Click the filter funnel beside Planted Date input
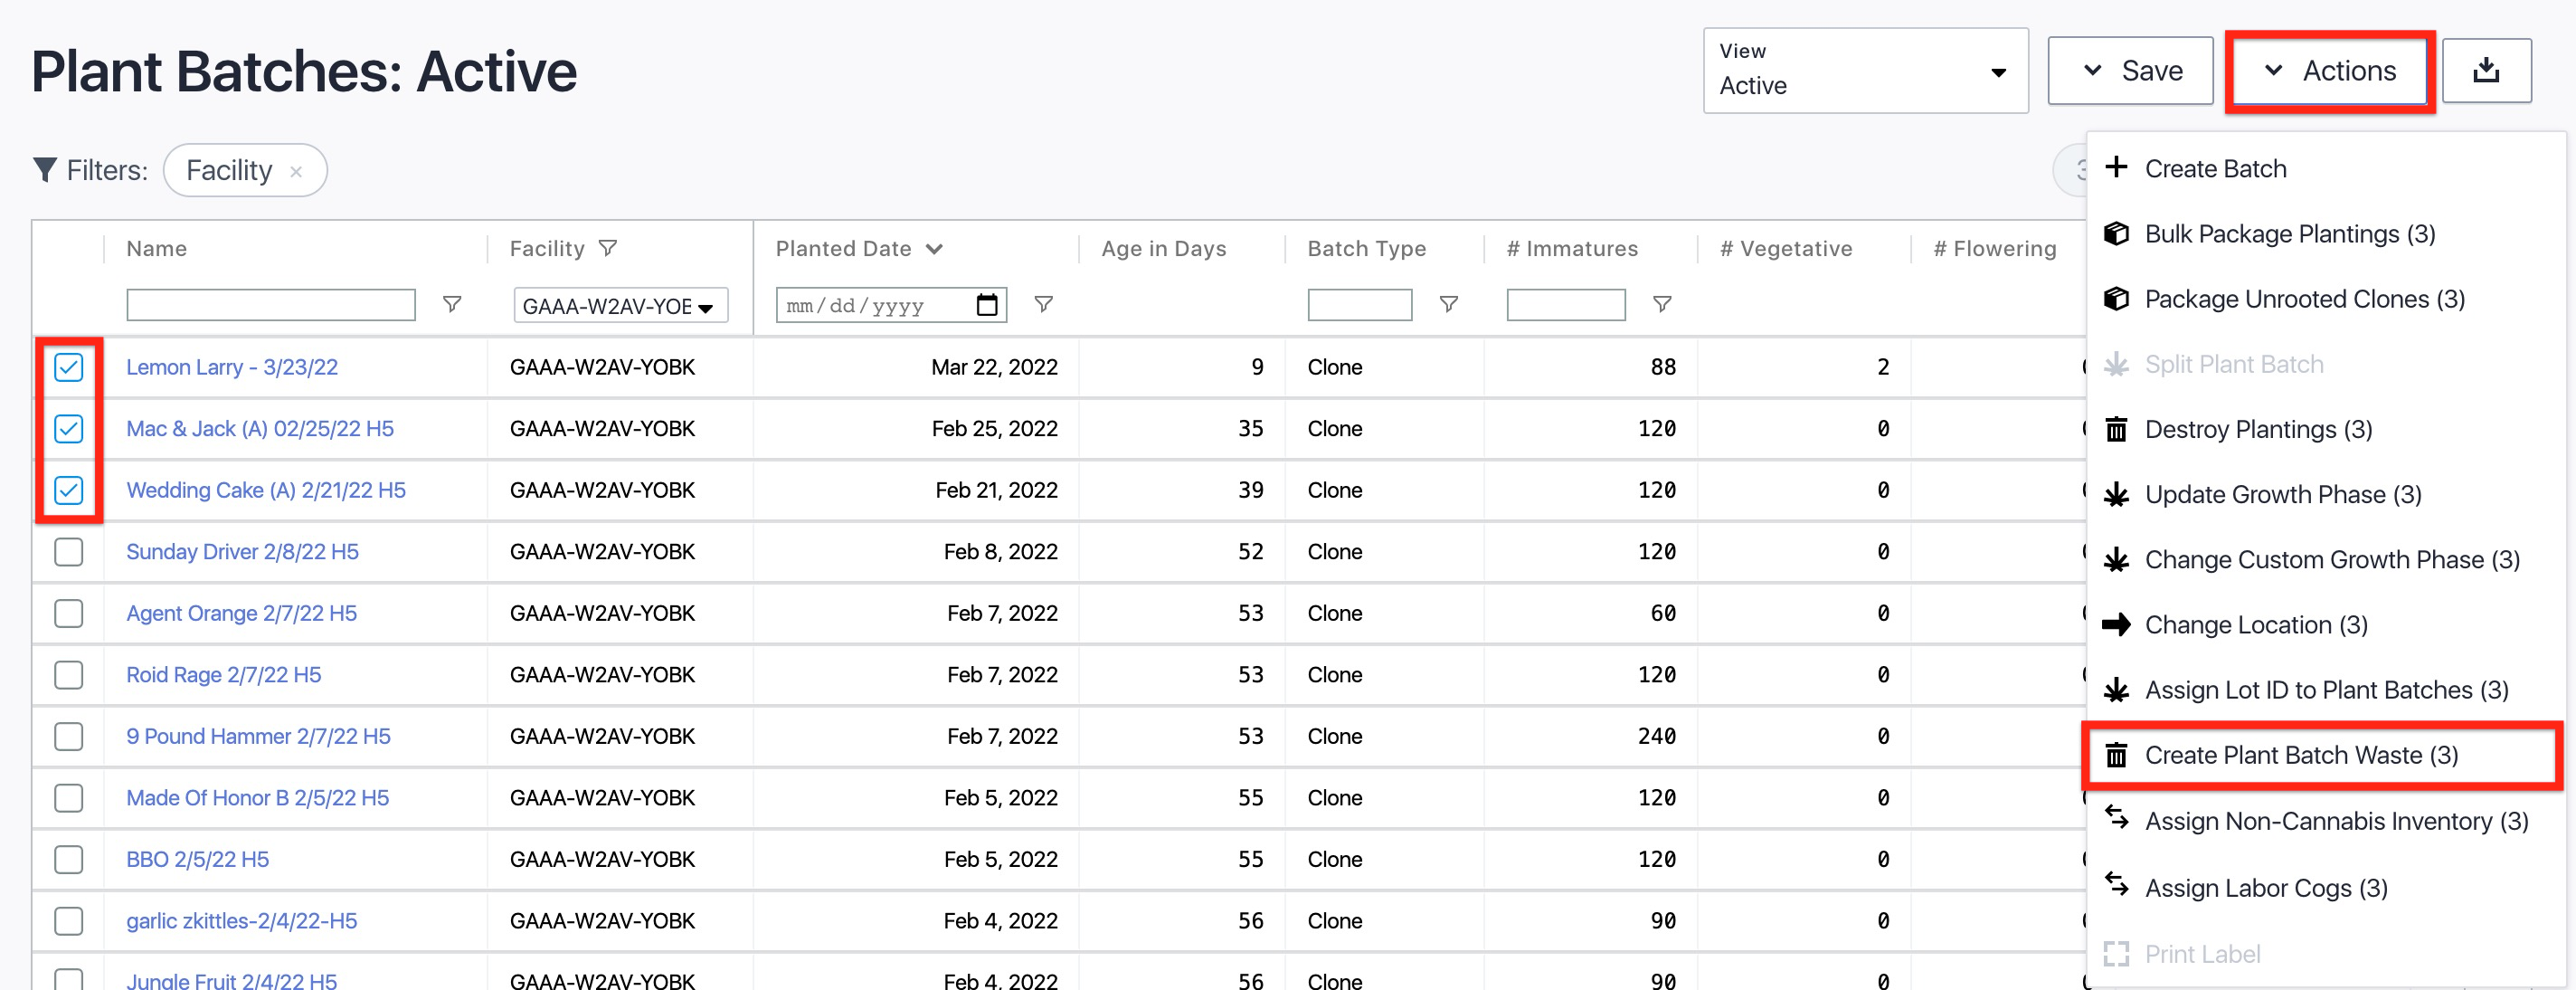Viewport: 2576px width, 990px height. (1043, 304)
